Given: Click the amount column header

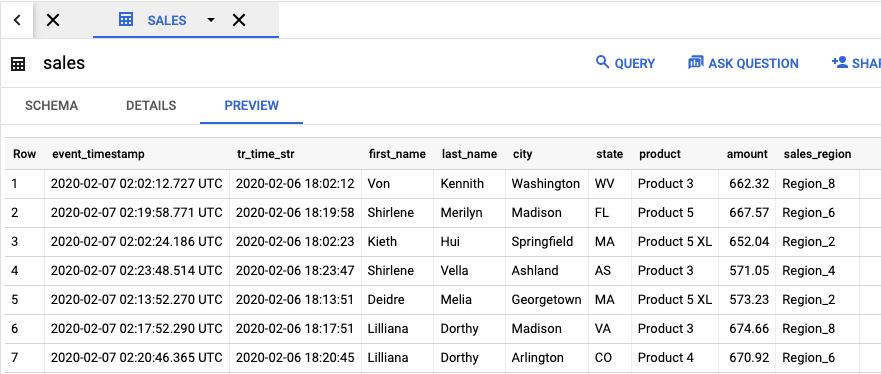Looking at the screenshot, I should [747, 154].
